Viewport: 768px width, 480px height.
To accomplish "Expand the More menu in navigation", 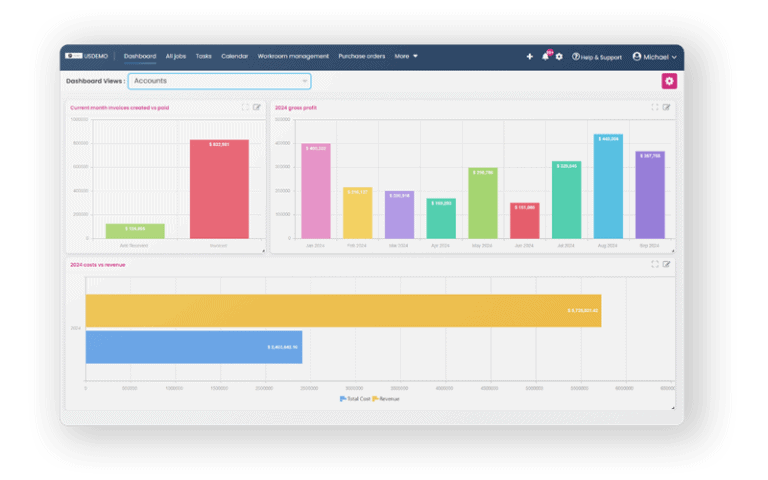I will 406,57.
